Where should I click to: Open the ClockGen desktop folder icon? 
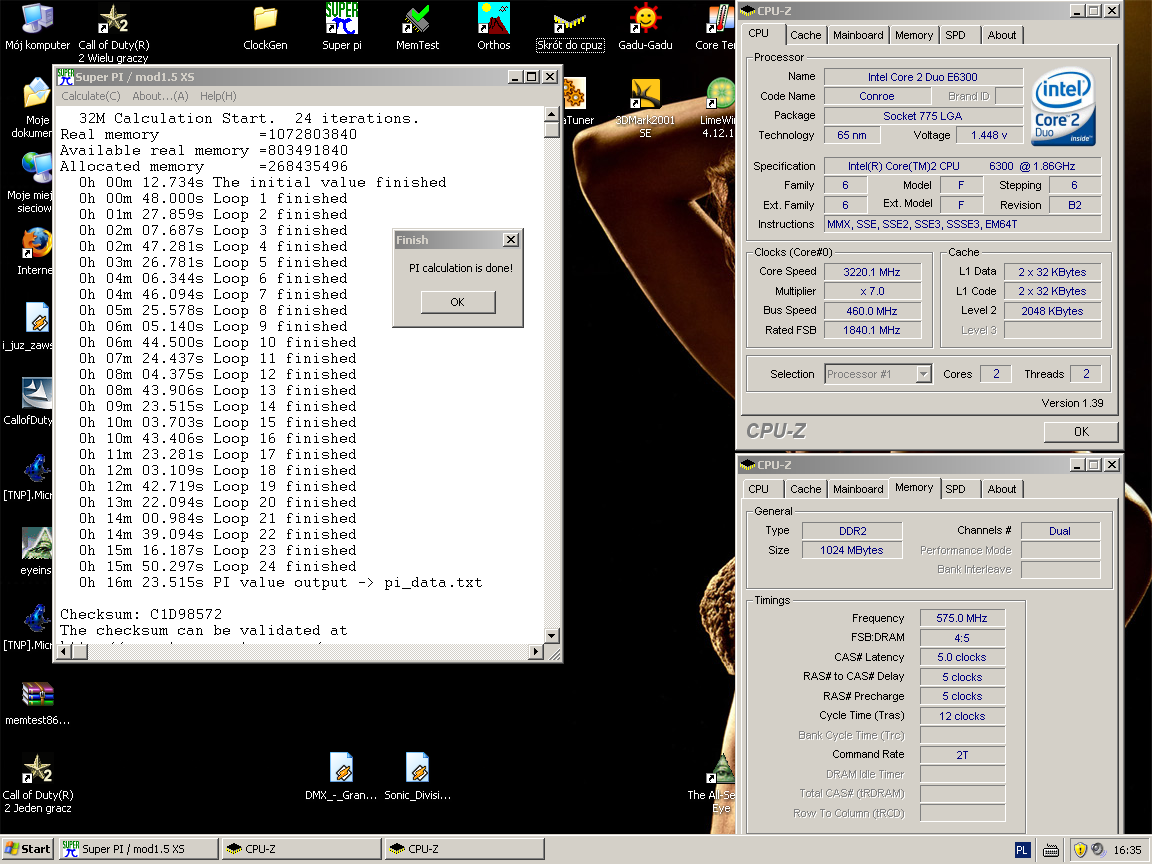tap(265, 19)
